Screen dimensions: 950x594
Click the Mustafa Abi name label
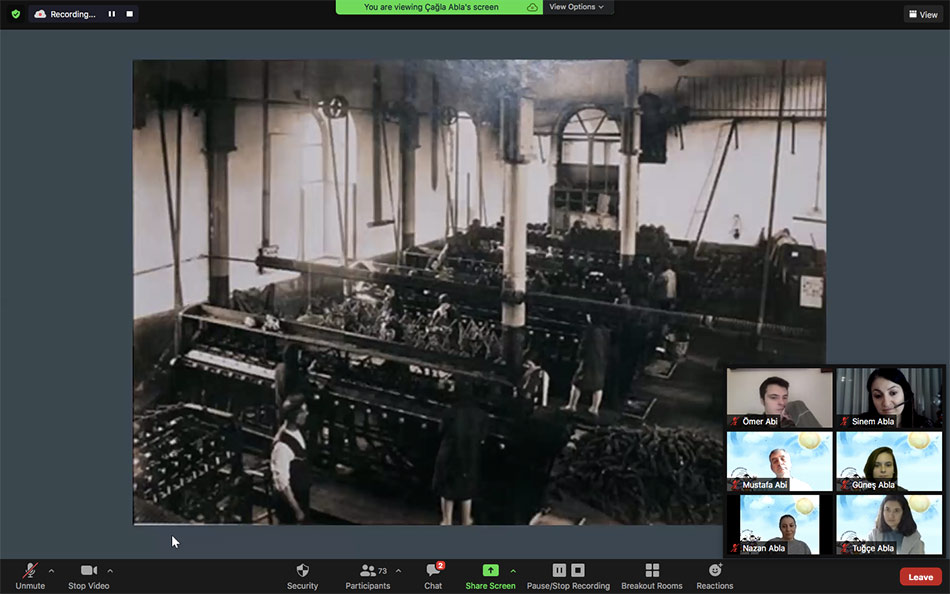coord(765,485)
